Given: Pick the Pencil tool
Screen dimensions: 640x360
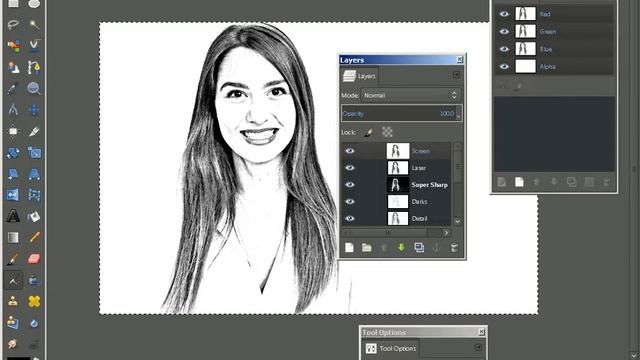Looking at the screenshot, I should [34, 238].
